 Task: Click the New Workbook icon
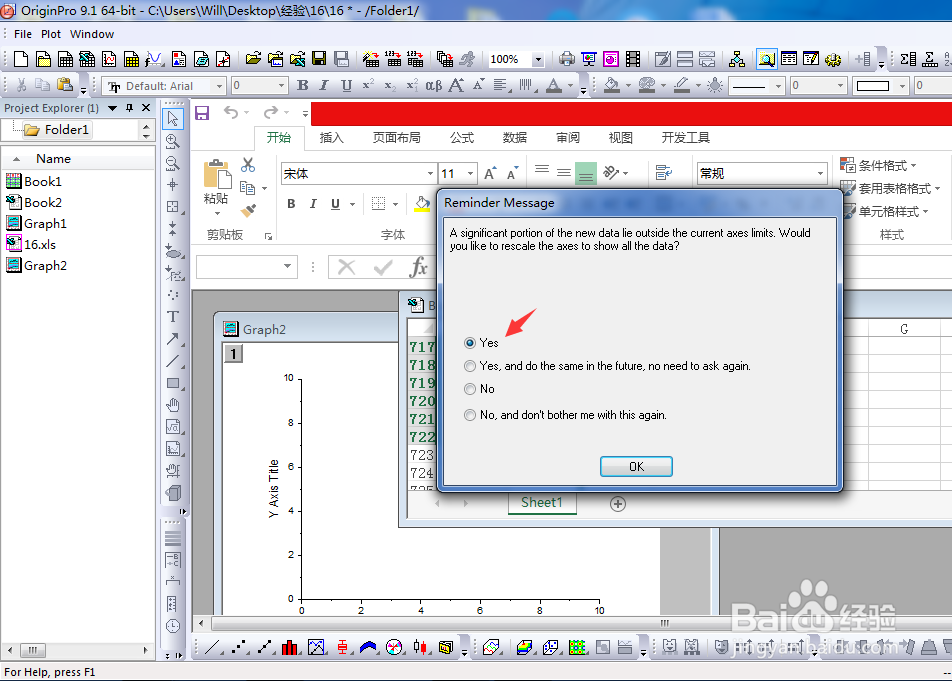(x=65, y=59)
